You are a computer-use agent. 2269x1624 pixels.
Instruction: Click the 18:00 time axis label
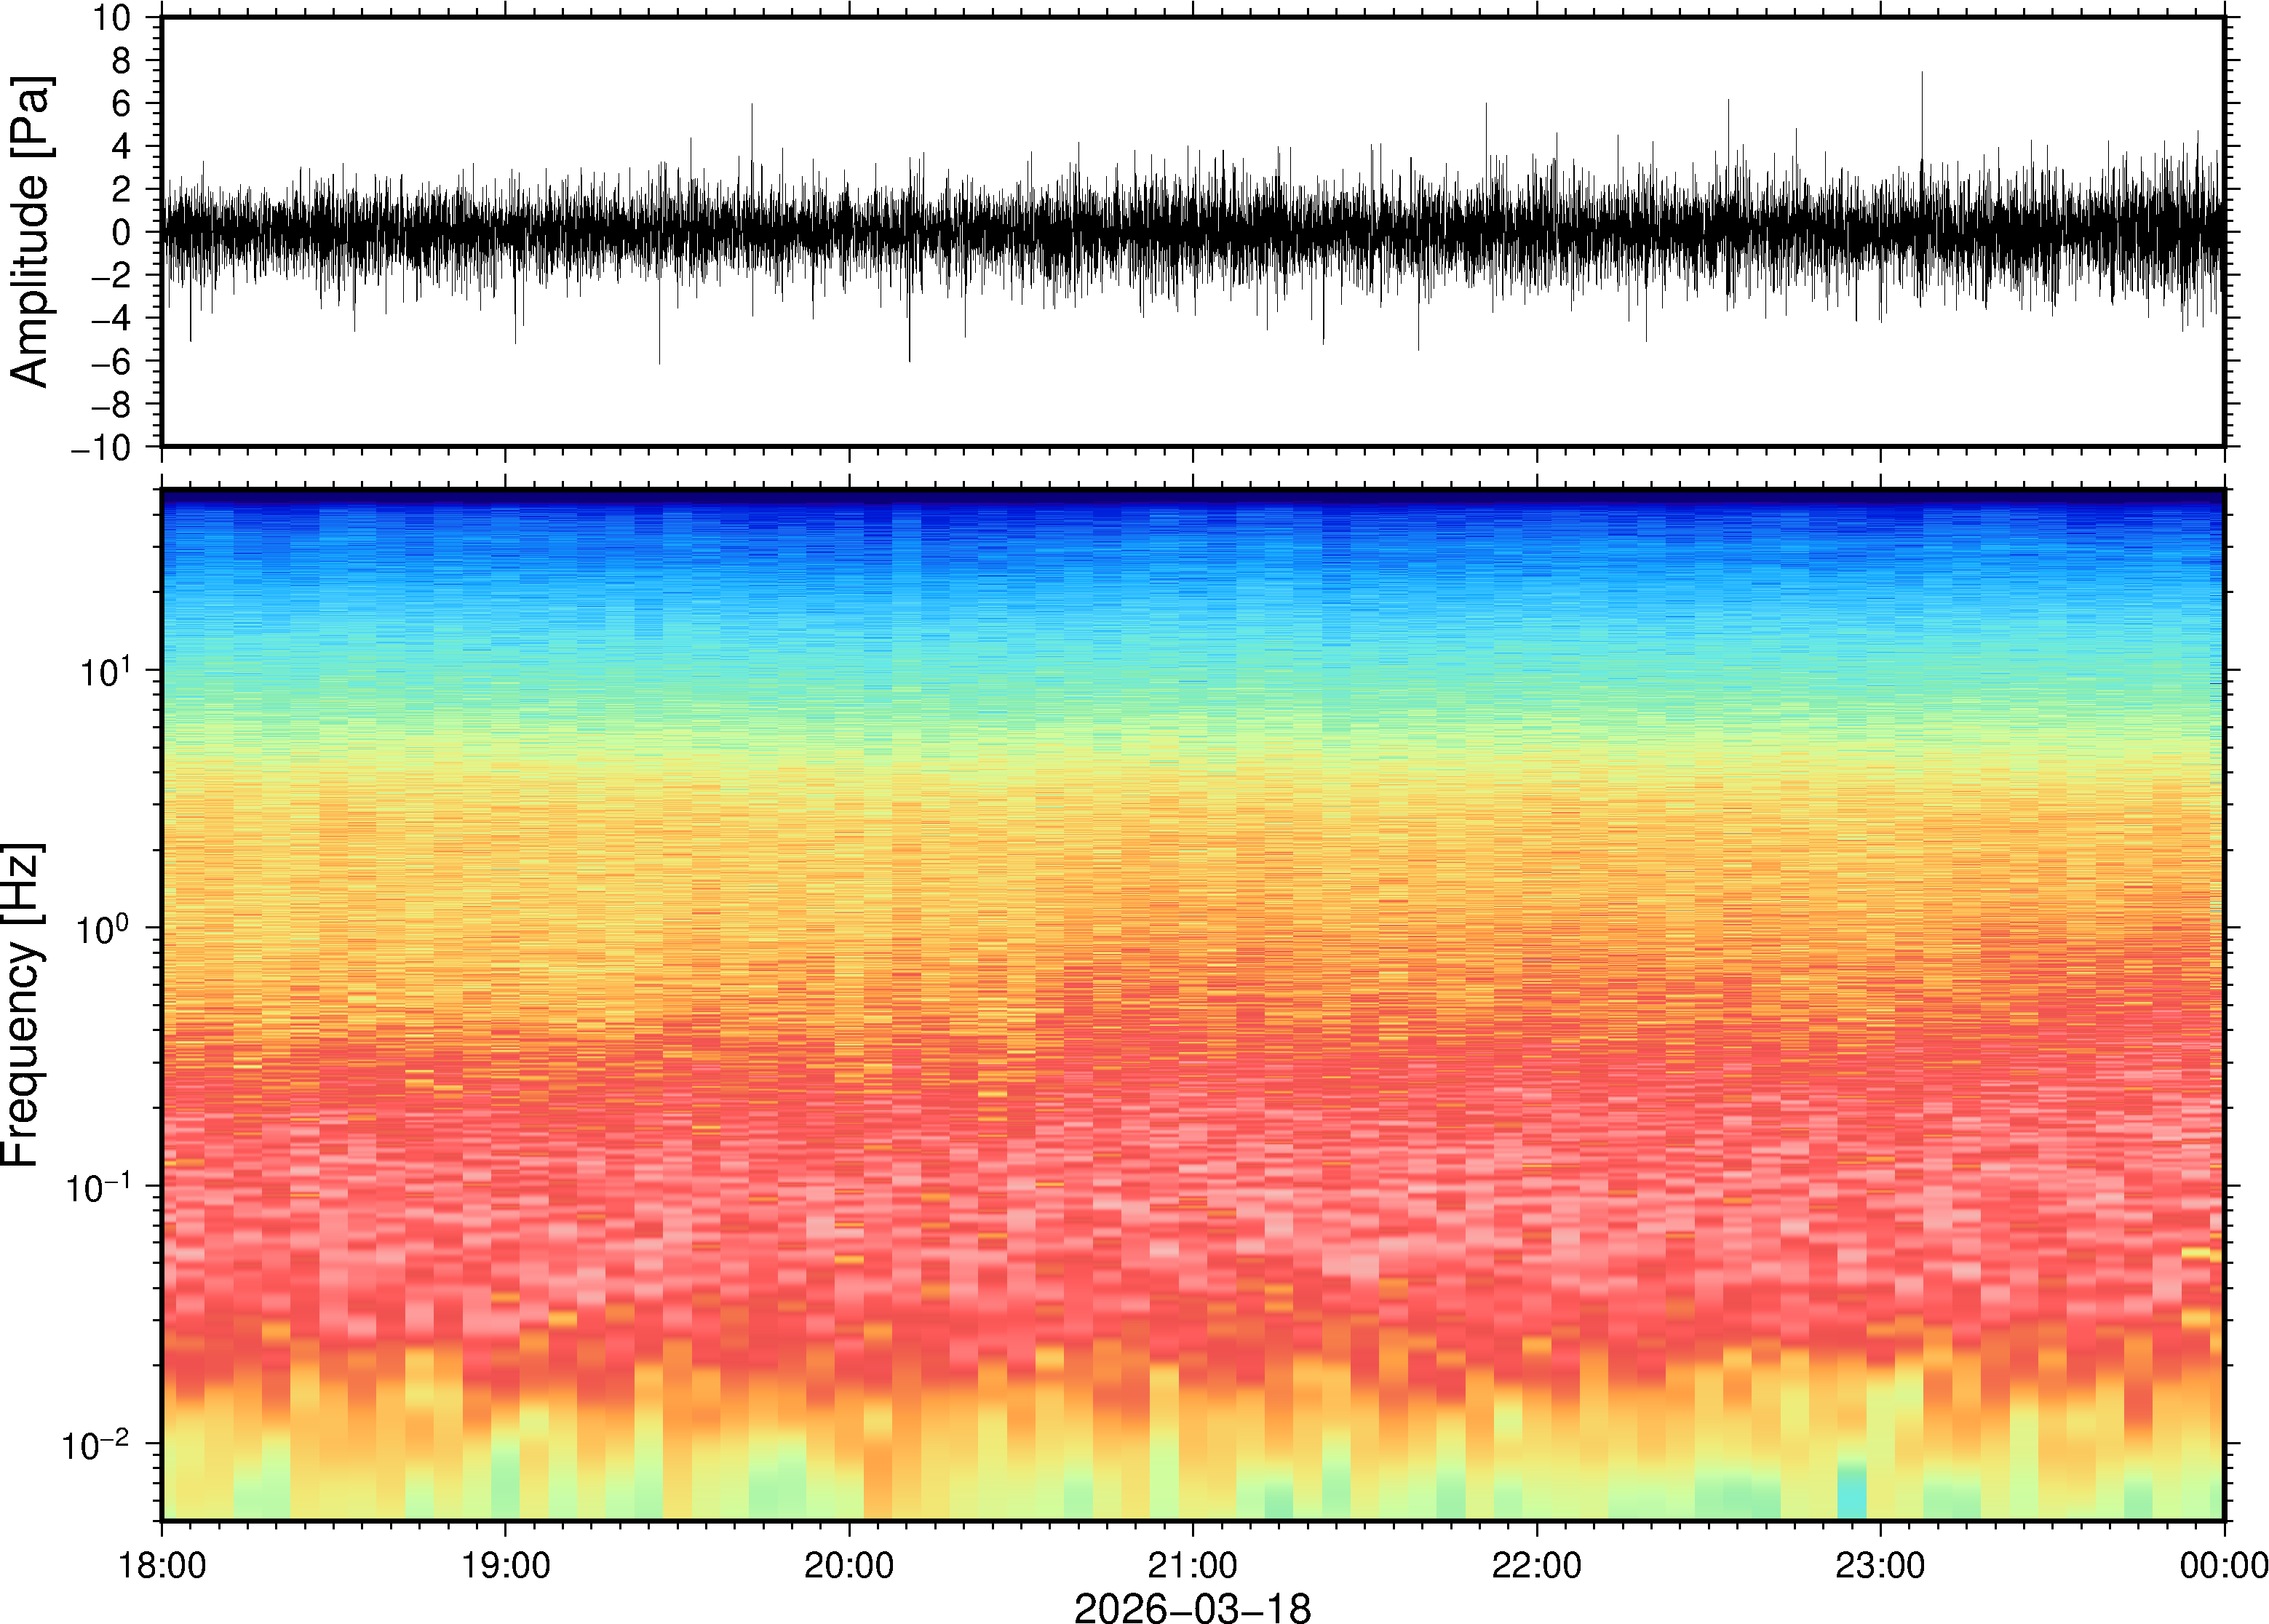pos(162,1565)
